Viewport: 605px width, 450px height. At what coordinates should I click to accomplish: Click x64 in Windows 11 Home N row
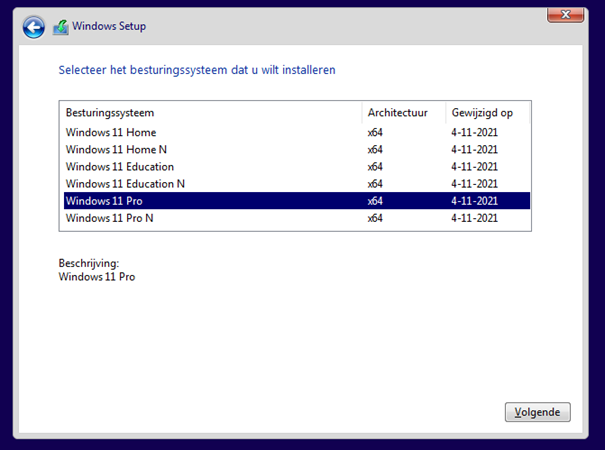point(375,149)
